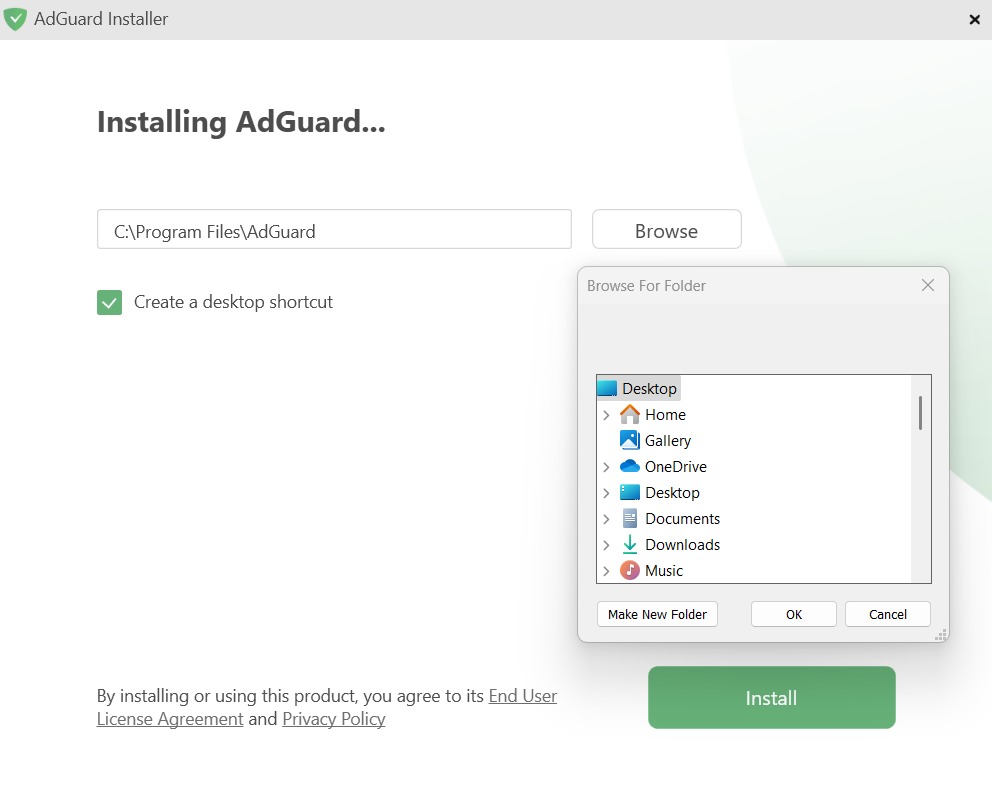The width and height of the screenshot is (992, 792).
Task: Click the resize grip of folder dialog
Action: pyautogui.click(x=941, y=635)
